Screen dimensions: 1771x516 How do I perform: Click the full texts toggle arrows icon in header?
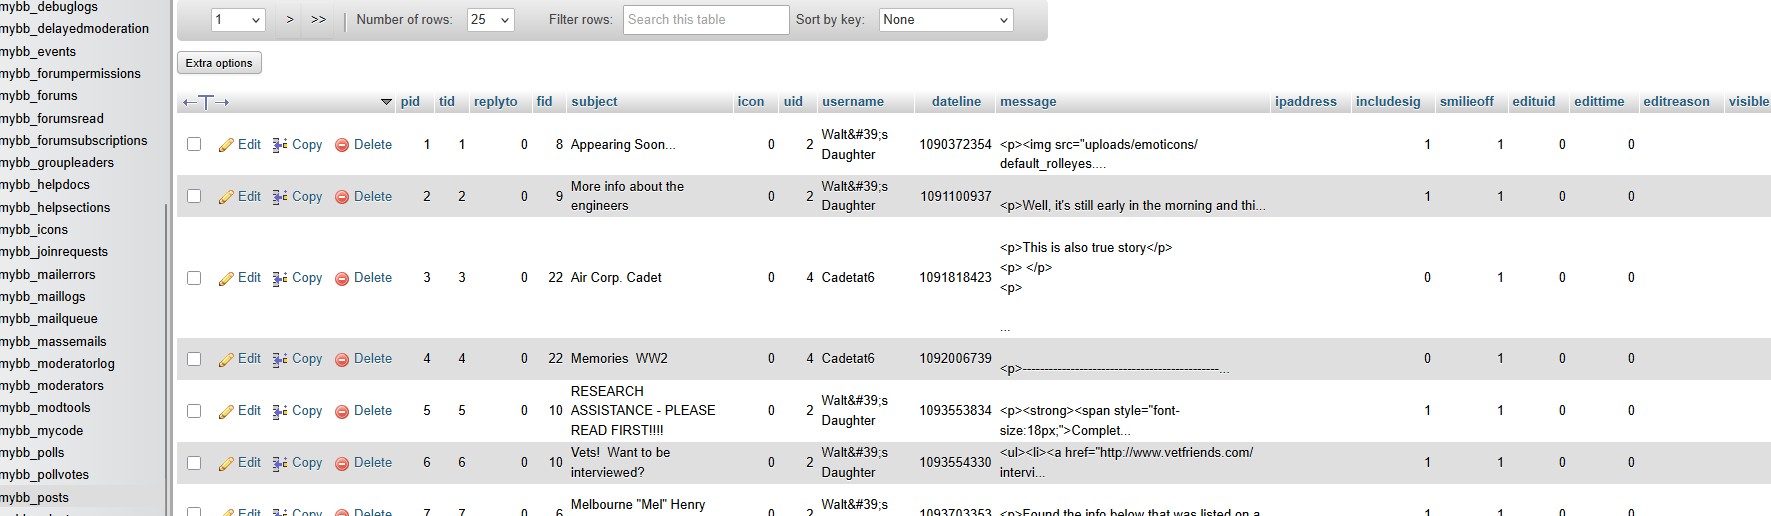[x=206, y=102]
